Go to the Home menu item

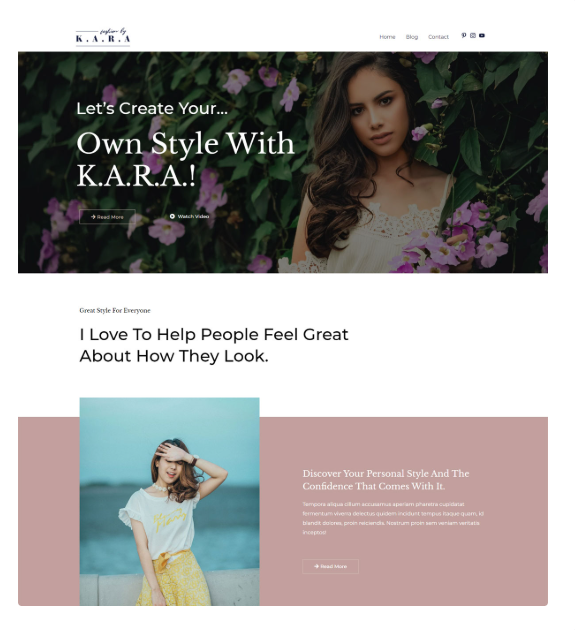tap(387, 37)
